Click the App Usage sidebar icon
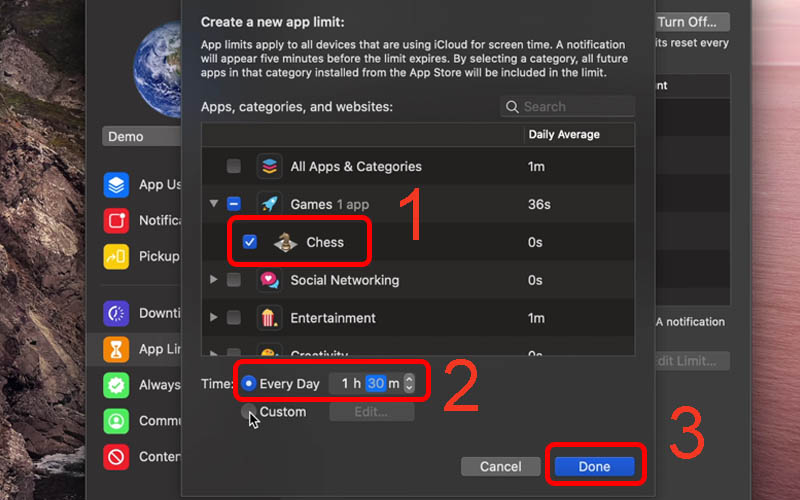 [x=117, y=185]
